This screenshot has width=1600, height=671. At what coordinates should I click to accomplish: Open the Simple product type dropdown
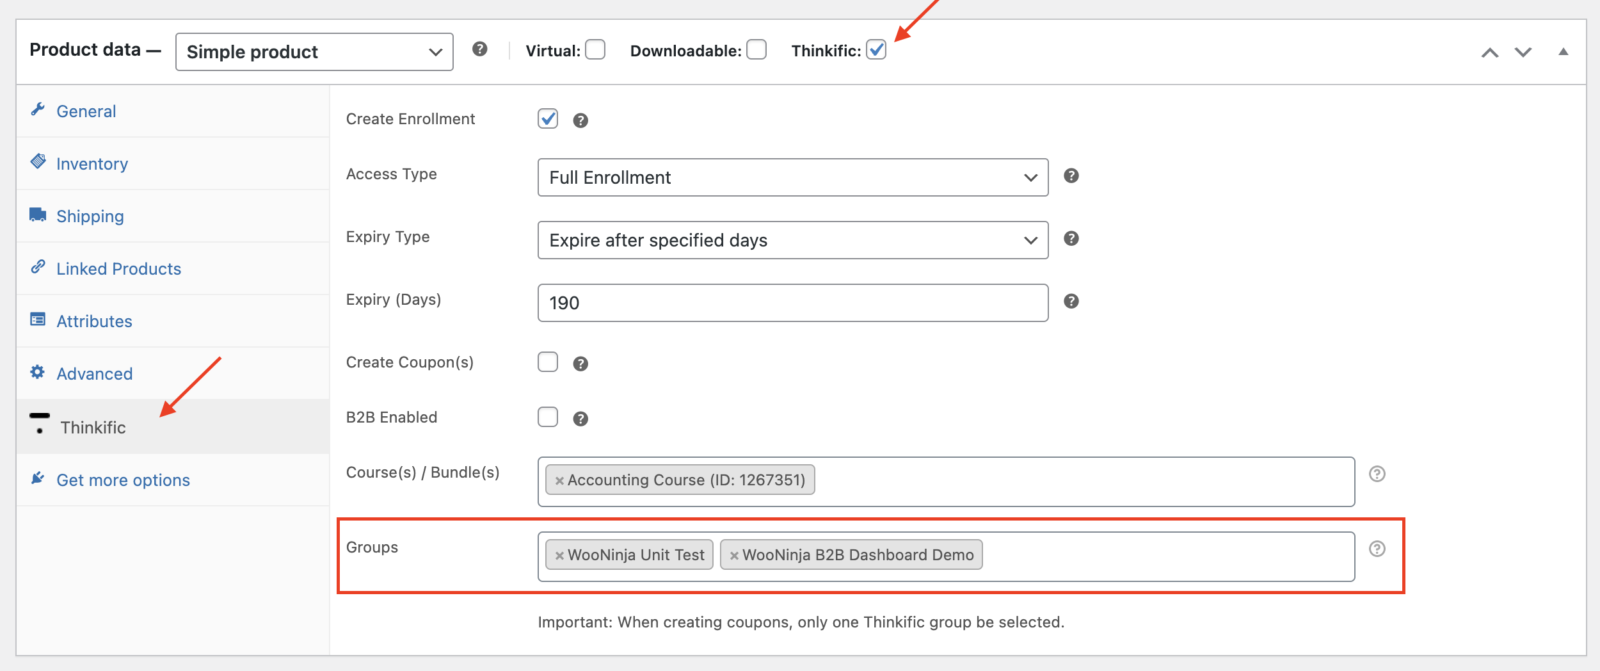pyautogui.click(x=314, y=52)
